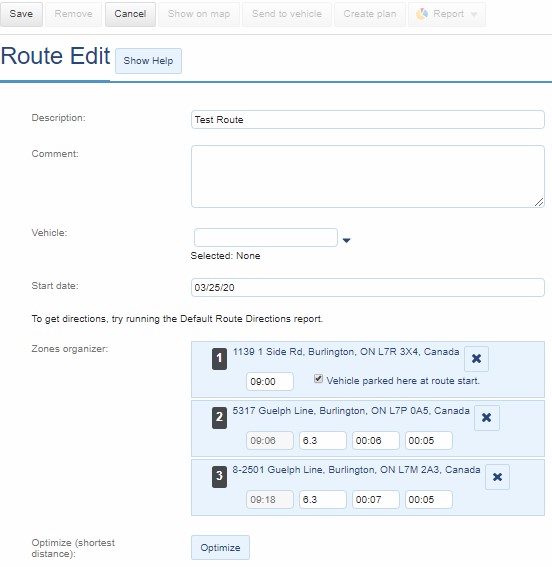
Task: Focus the Description field with Test Route
Action: [x=368, y=120]
